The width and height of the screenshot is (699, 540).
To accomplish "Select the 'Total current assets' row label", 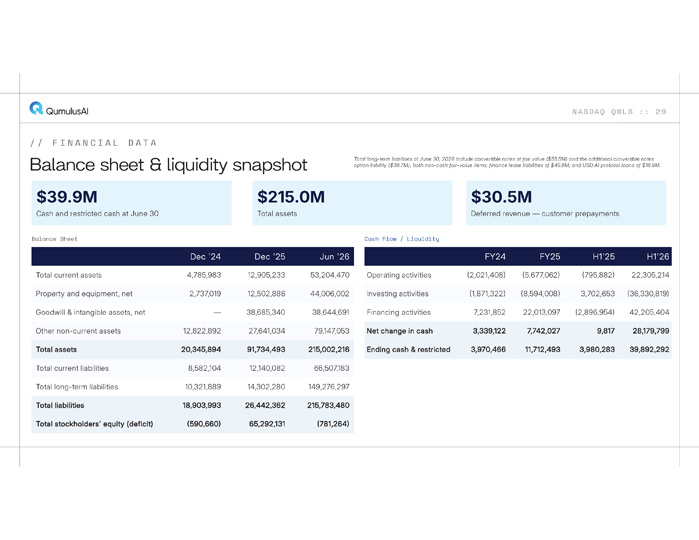I will pos(69,275).
